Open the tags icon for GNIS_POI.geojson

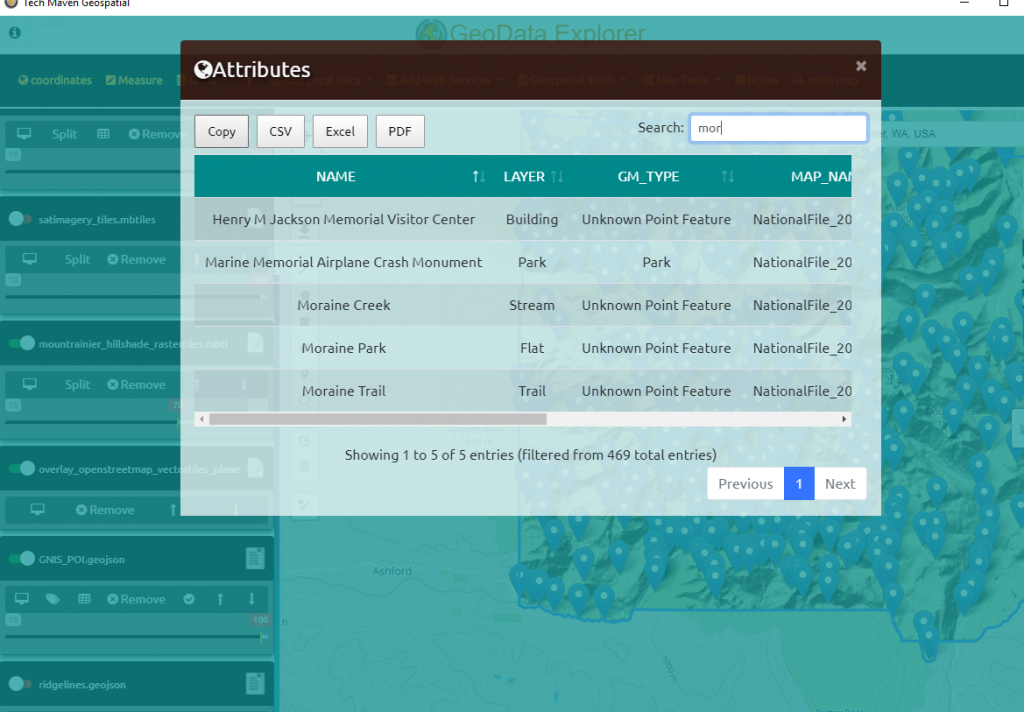coord(53,599)
